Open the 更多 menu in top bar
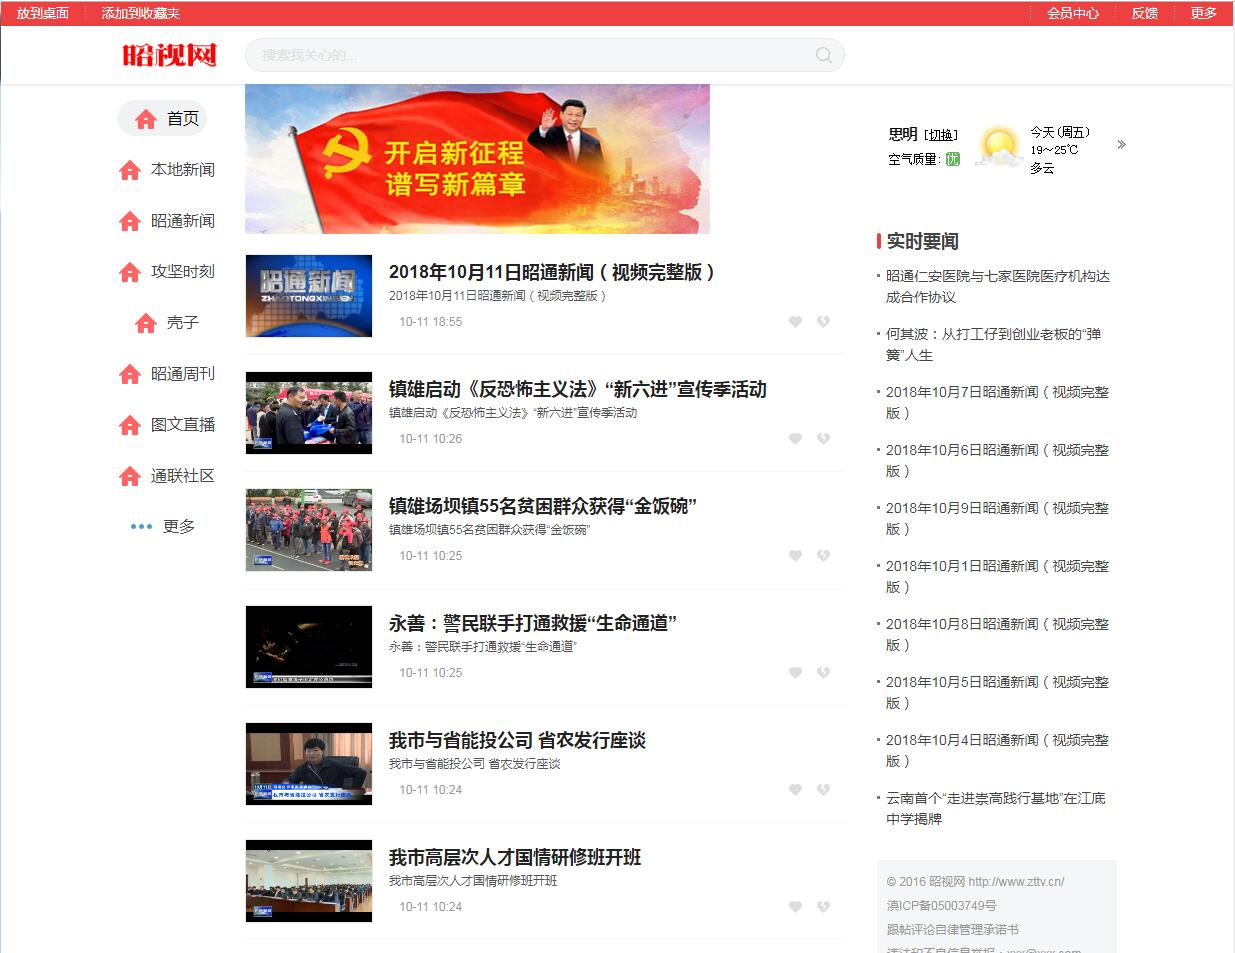Image resolution: width=1235 pixels, height=953 pixels. click(1203, 13)
